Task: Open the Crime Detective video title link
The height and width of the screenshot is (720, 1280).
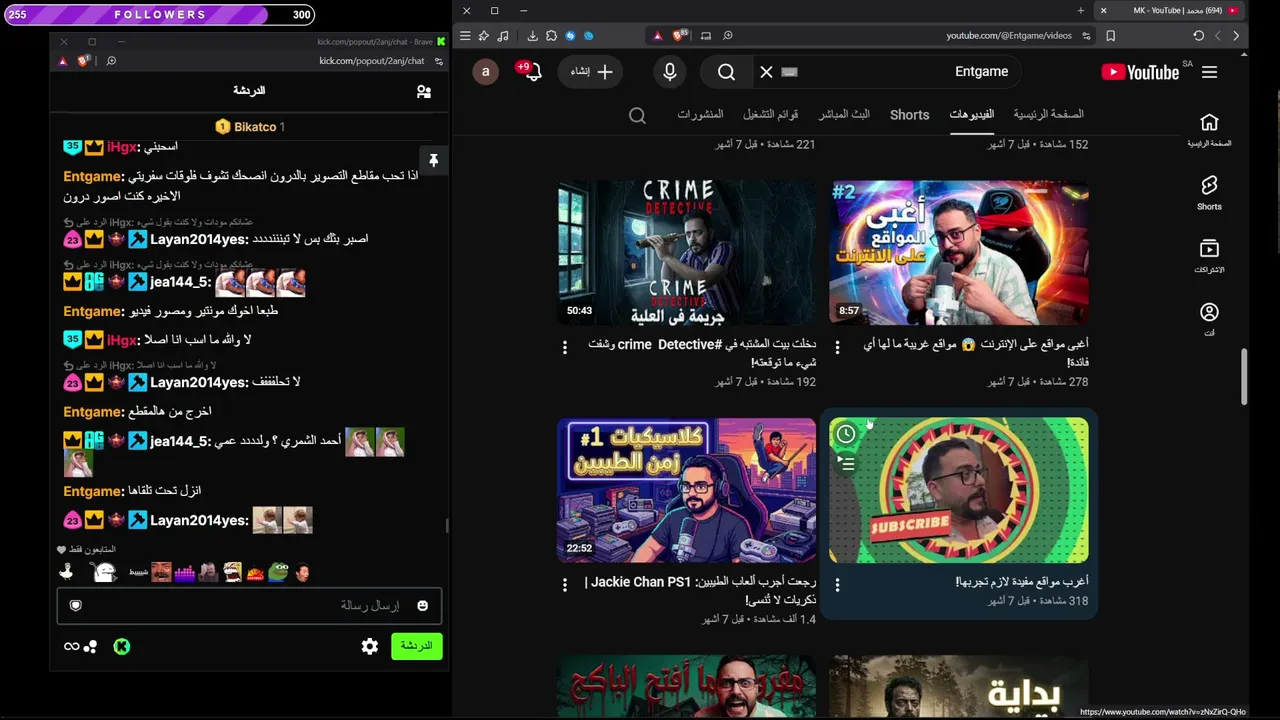Action: [702, 353]
